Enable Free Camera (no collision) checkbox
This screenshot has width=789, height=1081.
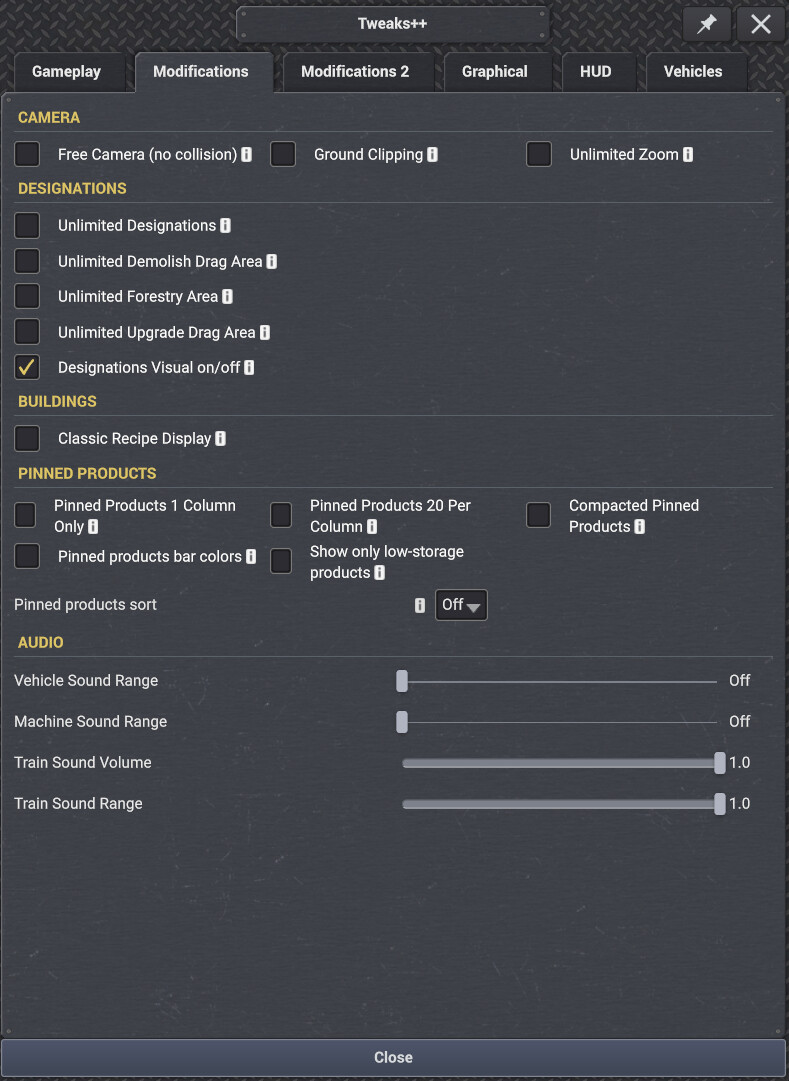[27, 154]
